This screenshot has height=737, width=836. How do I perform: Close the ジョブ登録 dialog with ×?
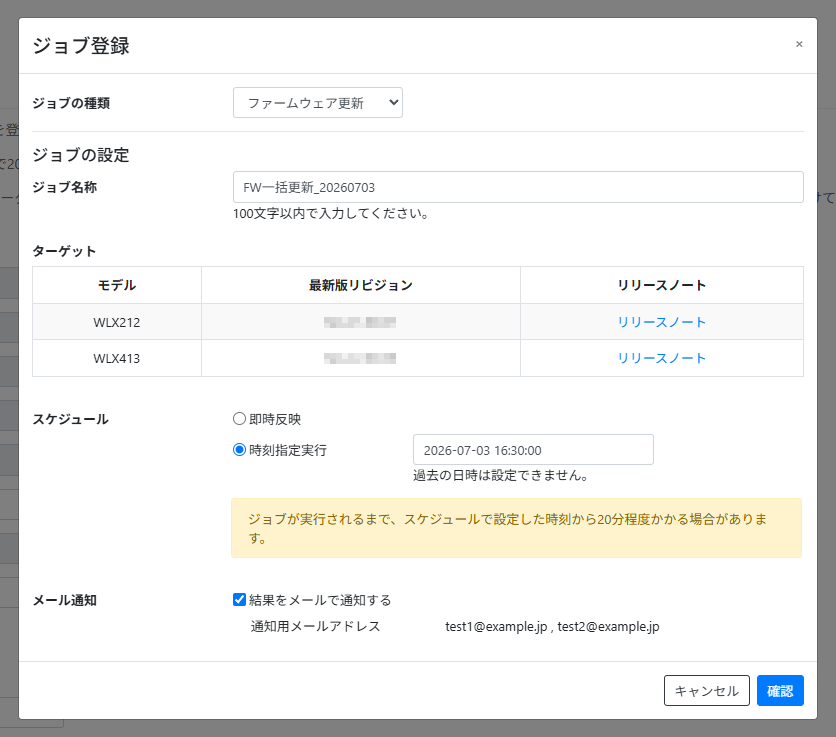tap(799, 44)
